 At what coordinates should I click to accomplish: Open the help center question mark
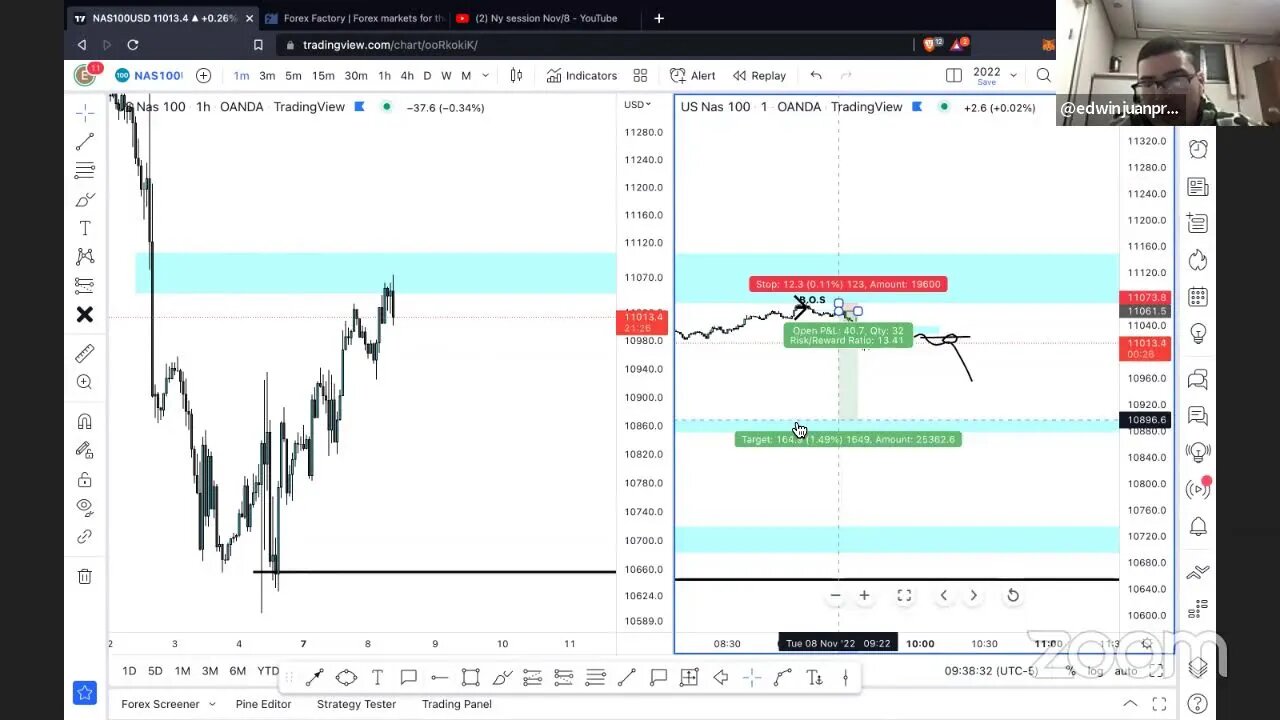click(x=1198, y=704)
